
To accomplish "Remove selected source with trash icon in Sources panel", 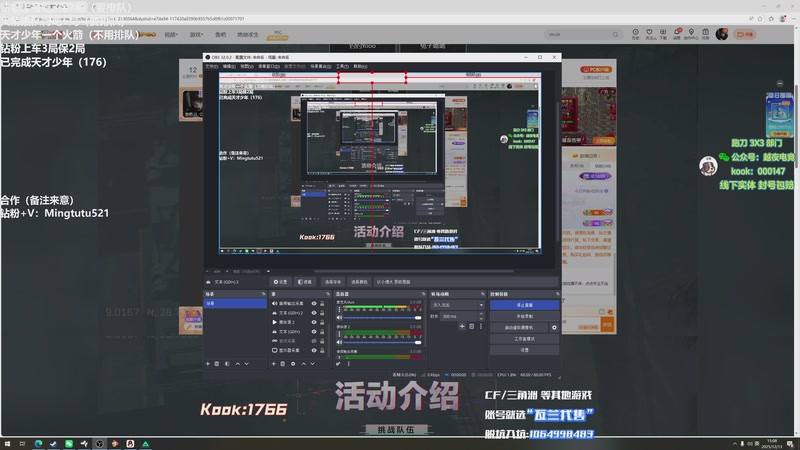I will (x=283, y=364).
